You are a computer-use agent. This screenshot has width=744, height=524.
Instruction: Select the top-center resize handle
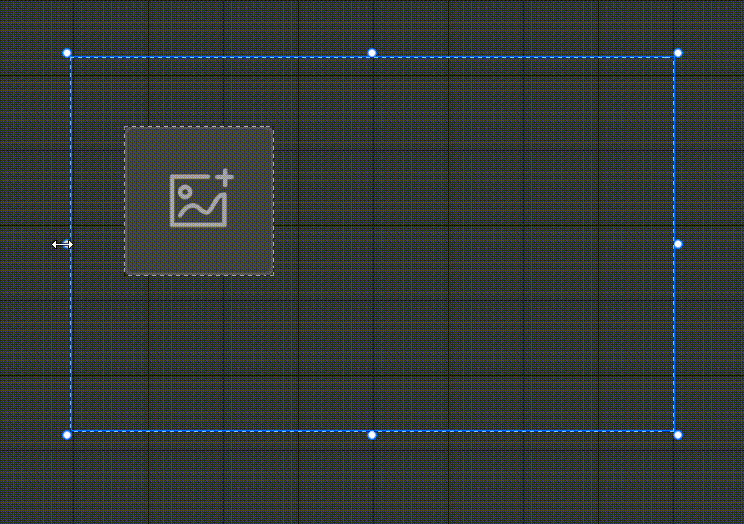coord(372,53)
